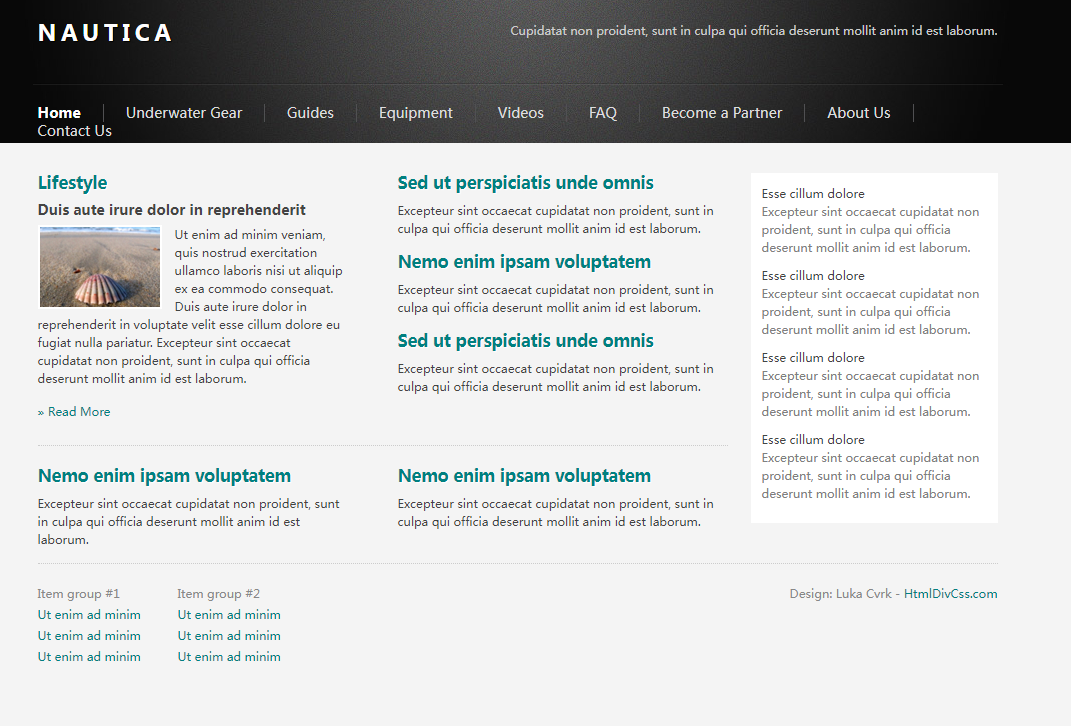
Task: Click the HtmlDivCss.com footer link
Action: tap(950, 594)
